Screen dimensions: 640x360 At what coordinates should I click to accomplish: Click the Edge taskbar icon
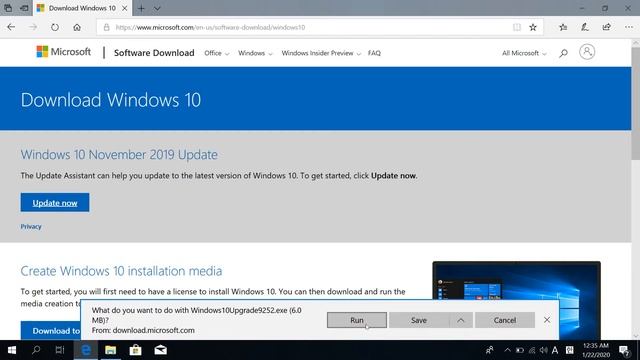coord(86,350)
